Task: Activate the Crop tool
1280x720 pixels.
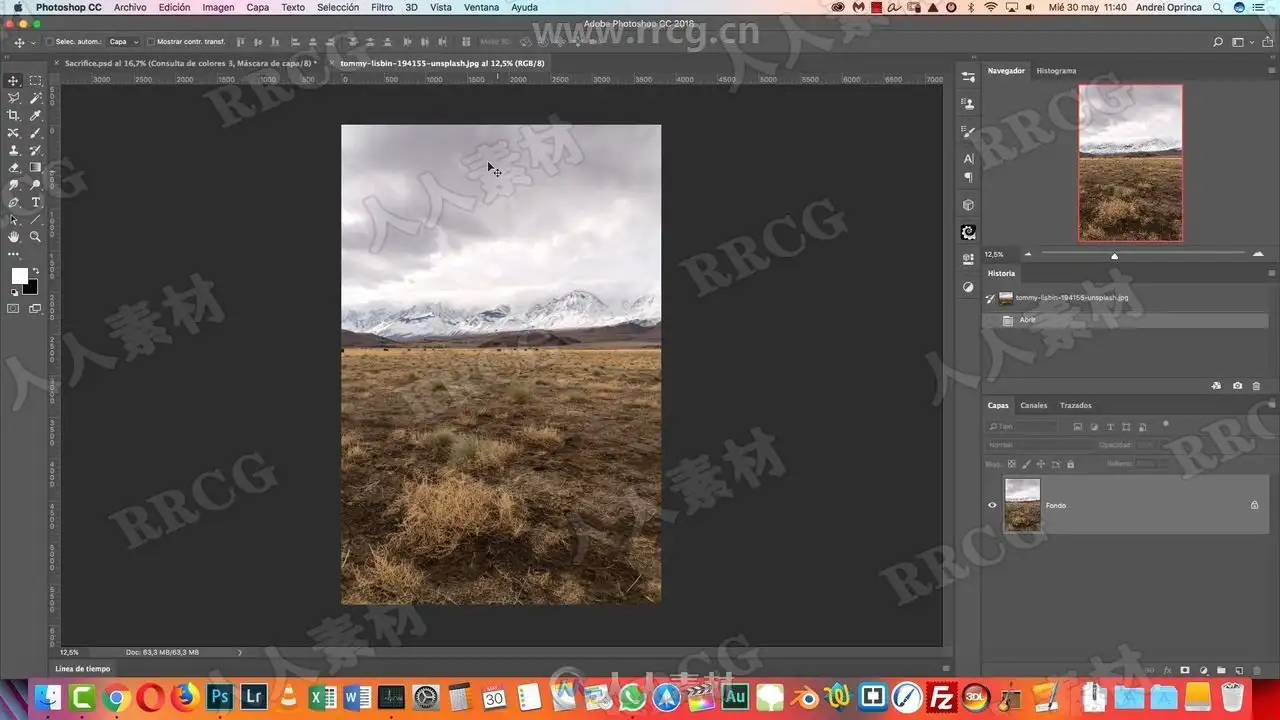Action: [14, 116]
